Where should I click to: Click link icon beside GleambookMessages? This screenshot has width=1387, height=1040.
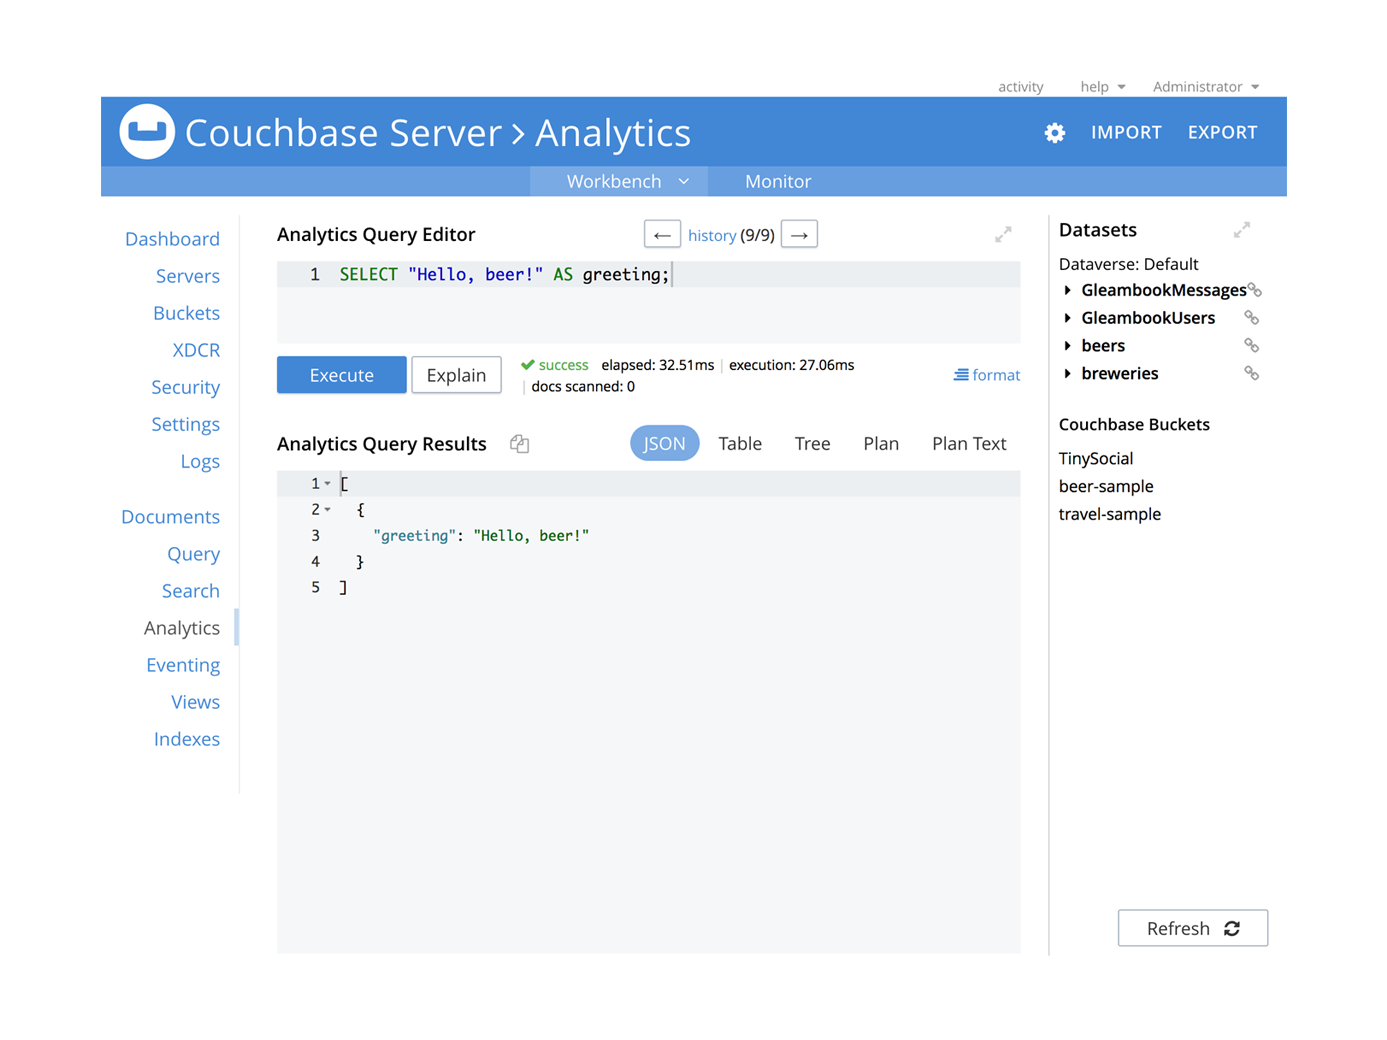point(1255,290)
